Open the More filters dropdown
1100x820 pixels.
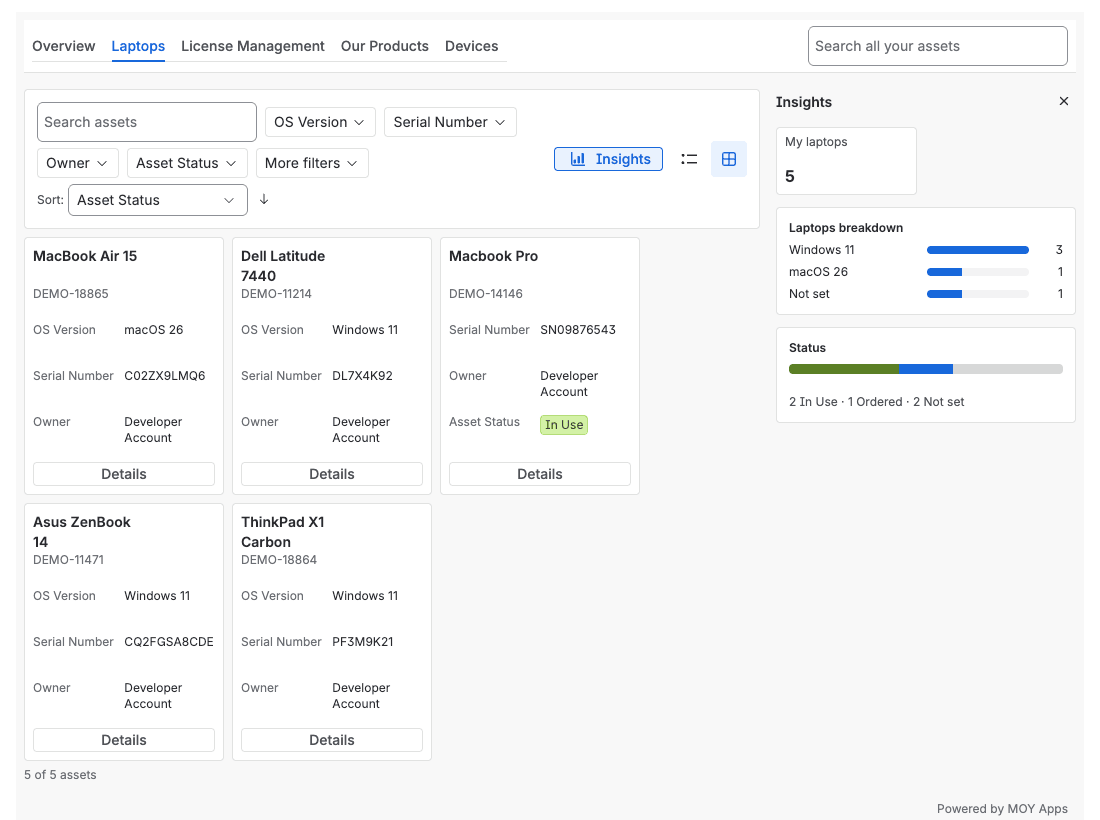point(312,163)
